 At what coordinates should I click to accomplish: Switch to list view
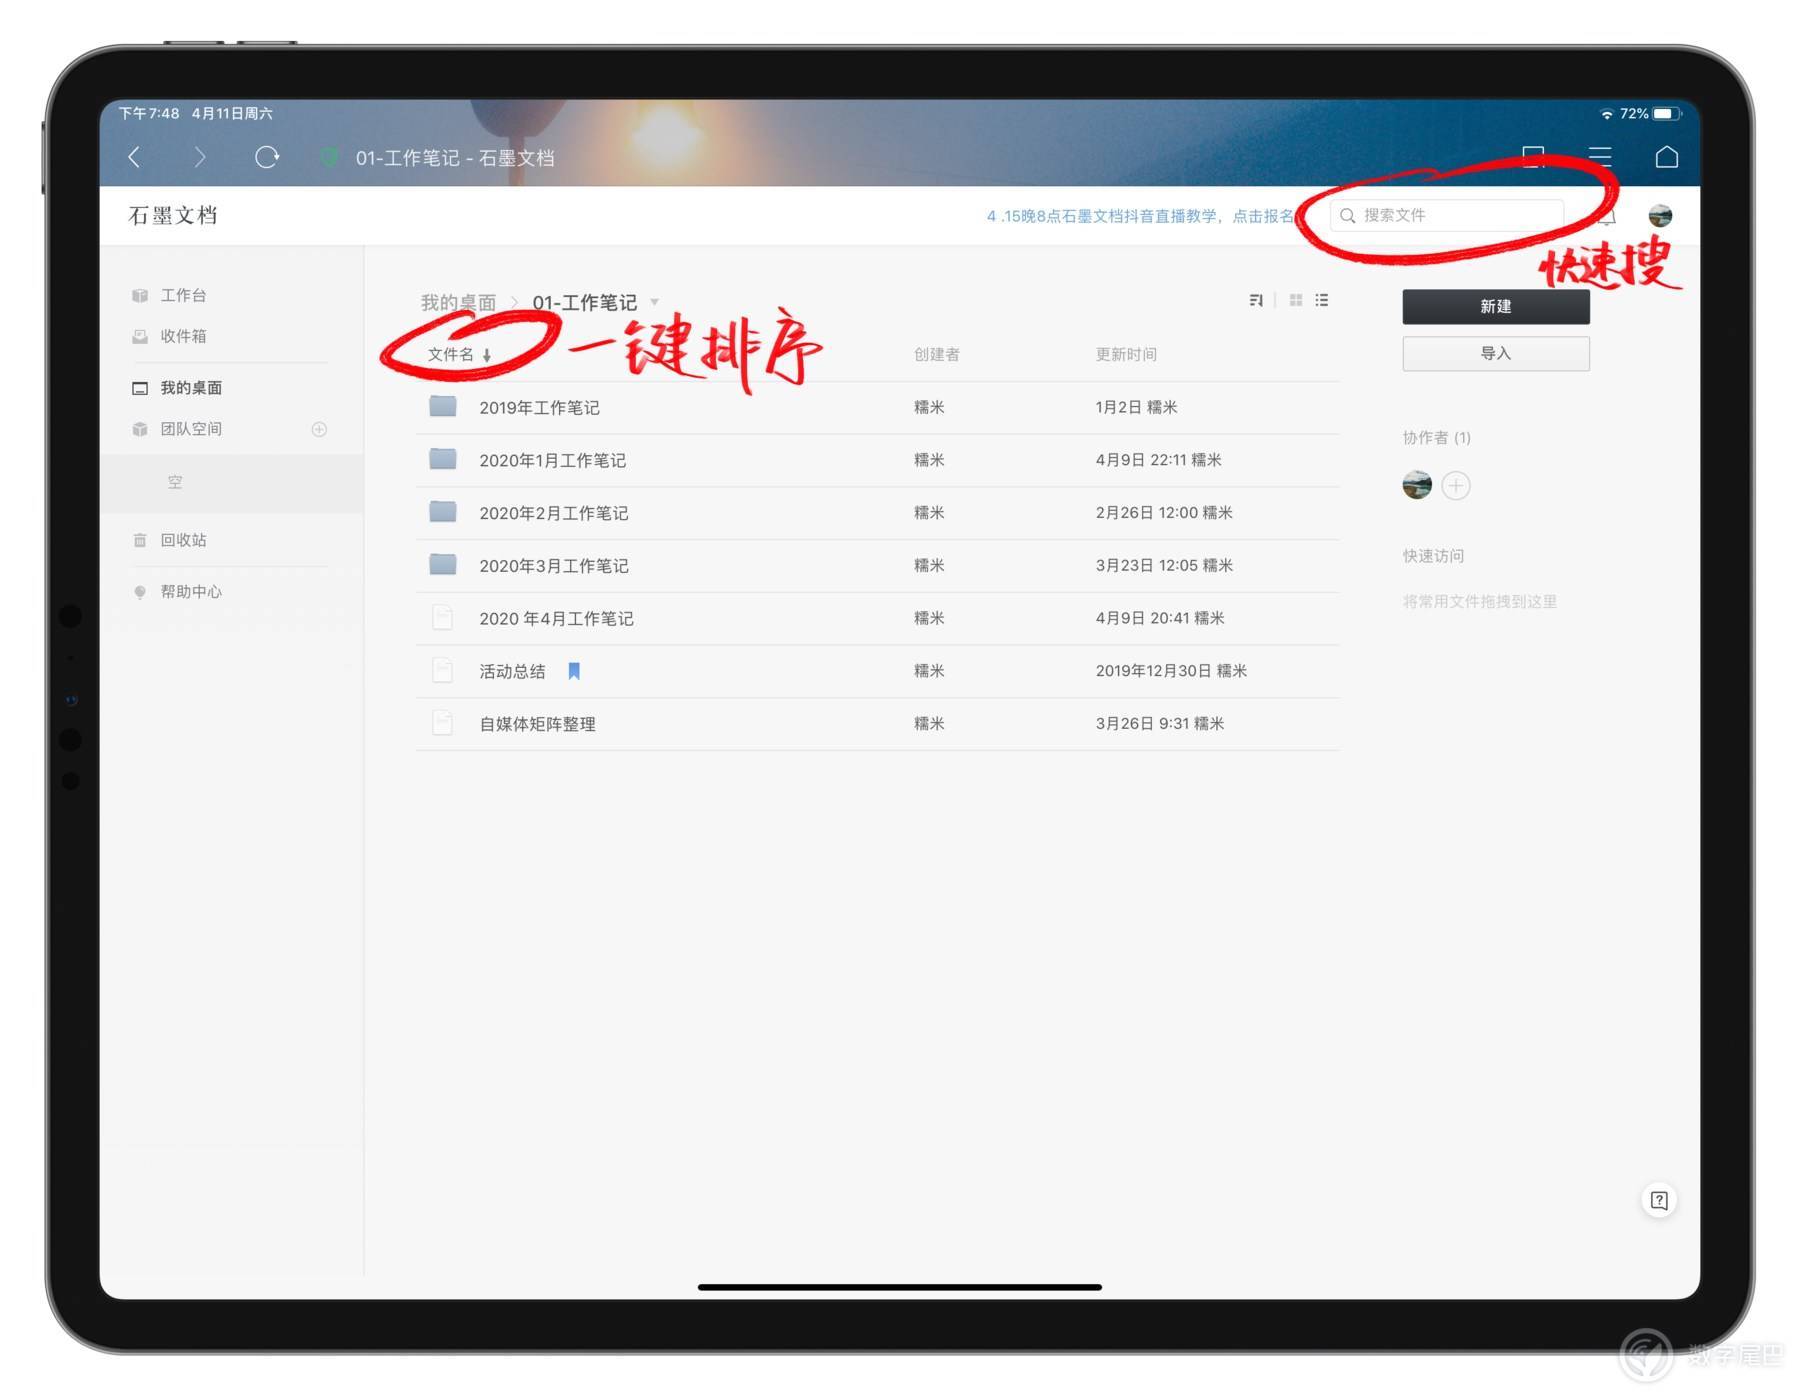point(1322,300)
